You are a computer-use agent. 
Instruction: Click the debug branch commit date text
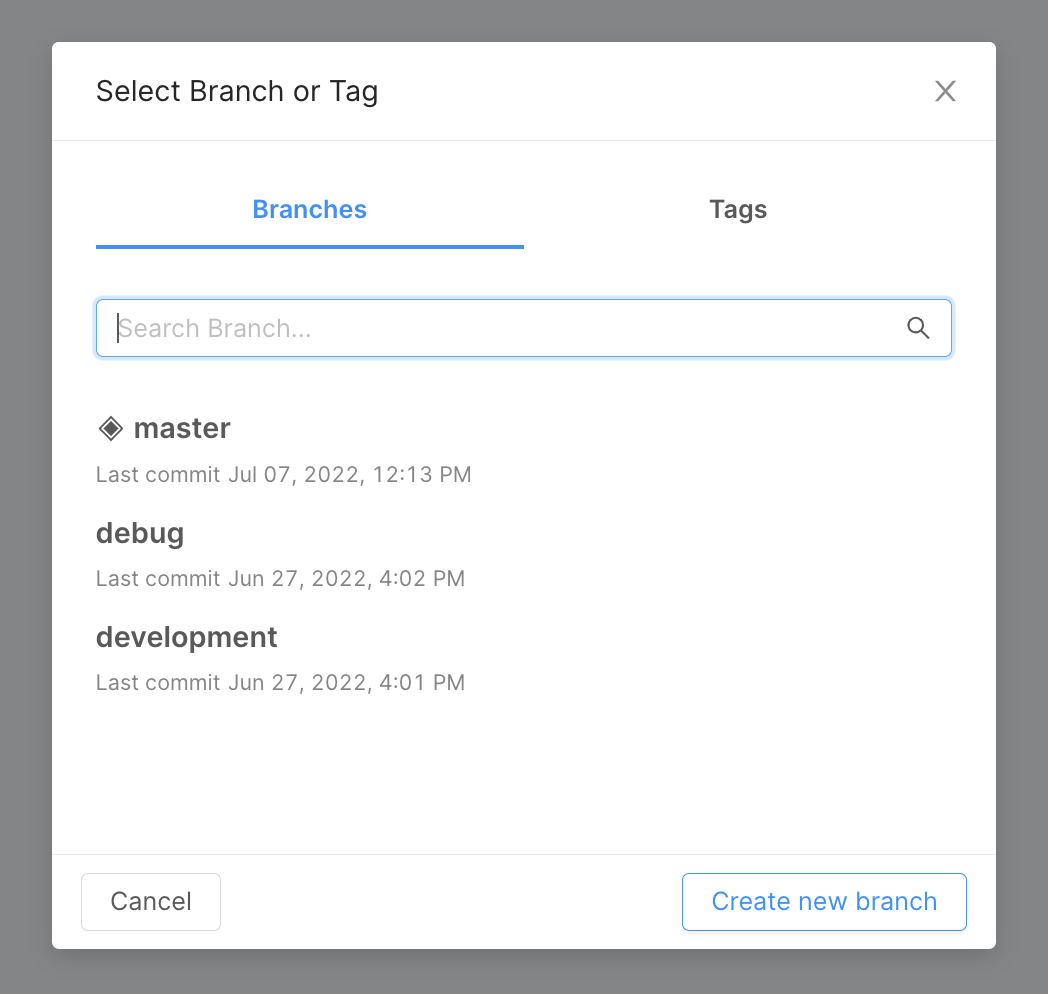pyautogui.click(x=280, y=578)
